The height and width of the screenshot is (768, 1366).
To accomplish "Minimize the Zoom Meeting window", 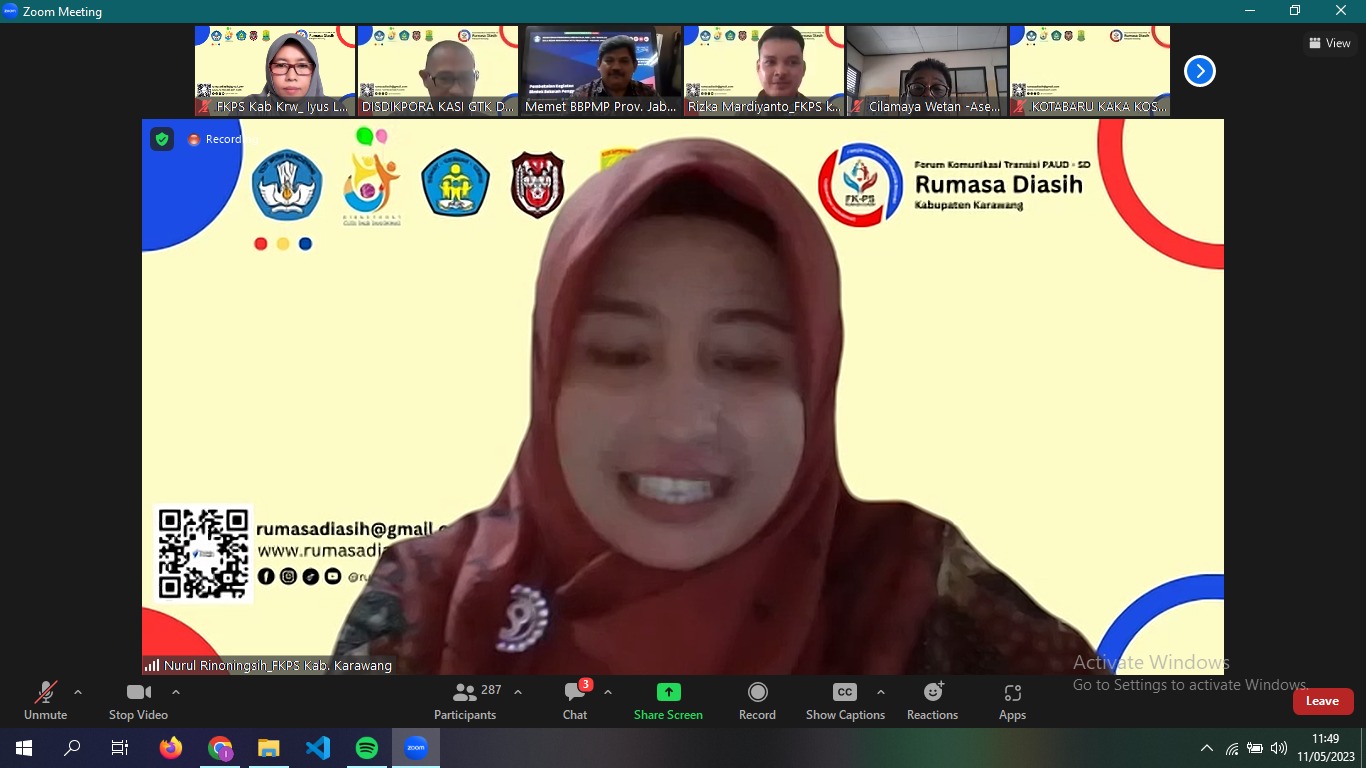I will [1250, 11].
